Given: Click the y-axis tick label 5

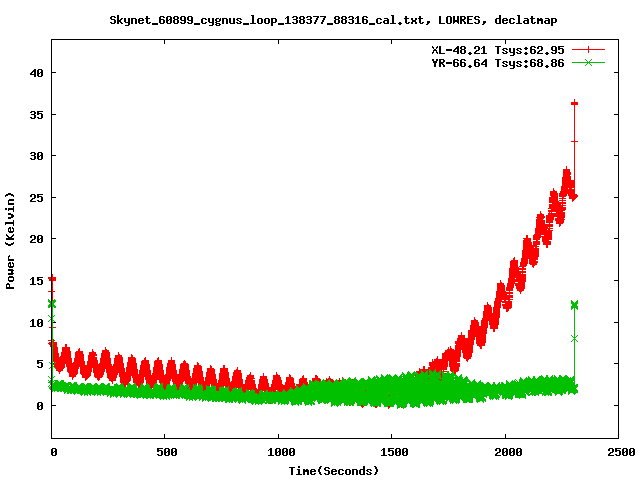Looking at the screenshot, I should [40, 364].
